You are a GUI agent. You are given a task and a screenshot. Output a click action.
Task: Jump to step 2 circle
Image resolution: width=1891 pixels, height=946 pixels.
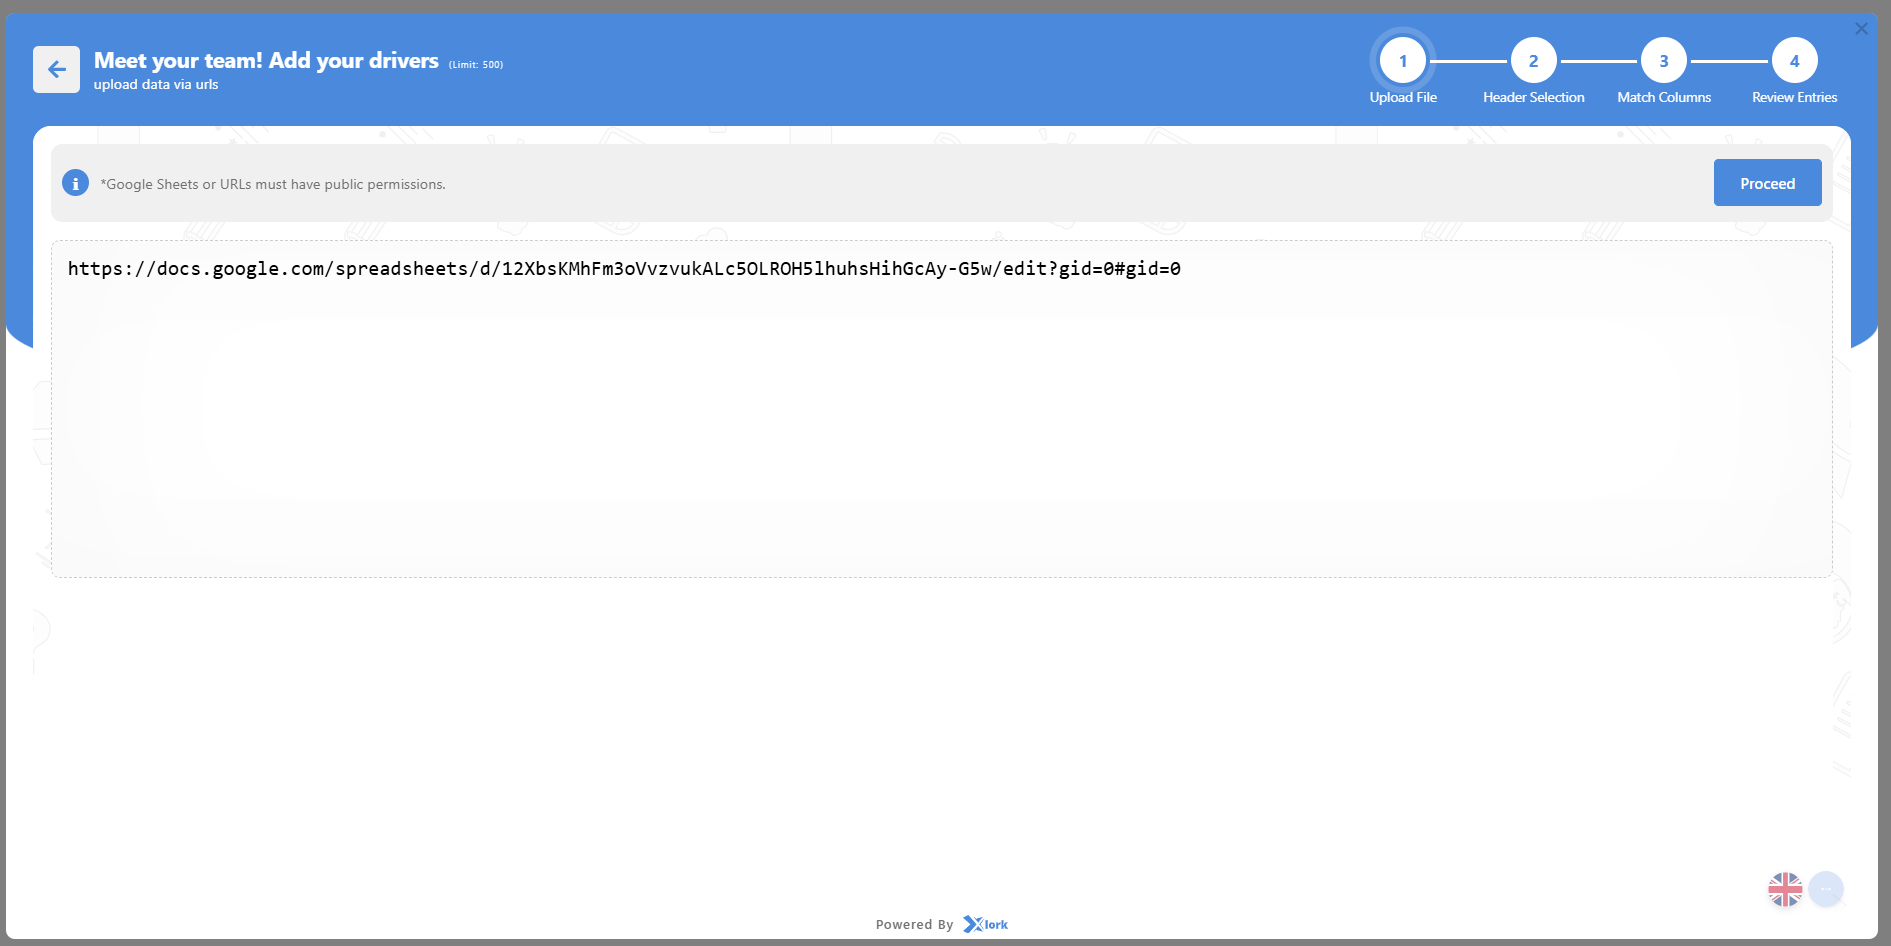1533,61
